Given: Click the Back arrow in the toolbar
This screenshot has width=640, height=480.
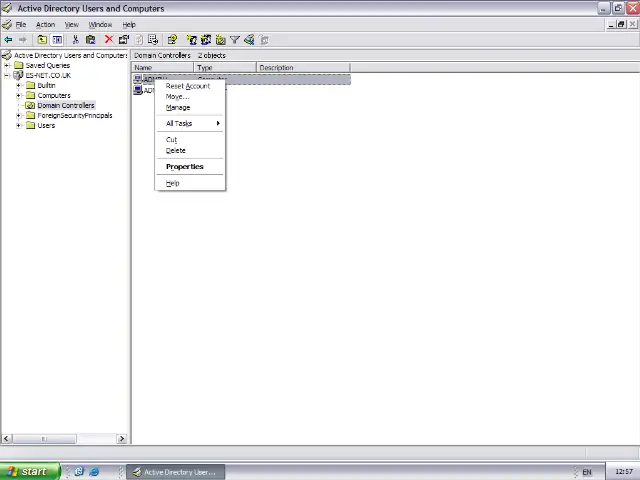Looking at the screenshot, I should pos(8,40).
